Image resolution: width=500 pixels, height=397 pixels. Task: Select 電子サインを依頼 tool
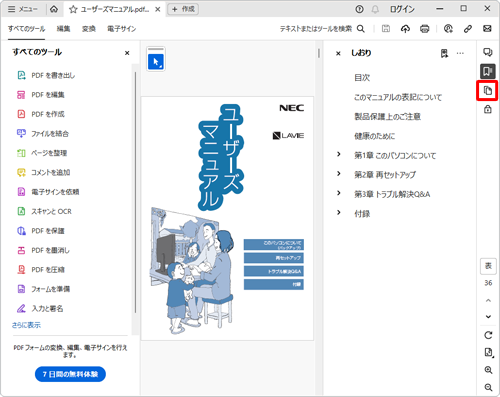pyautogui.click(x=48, y=192)
